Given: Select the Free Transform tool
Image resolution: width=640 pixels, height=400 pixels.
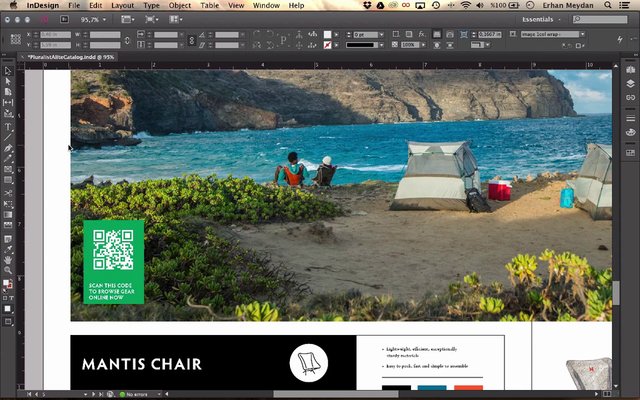Looking at the screenshot, I should (8, 204).
